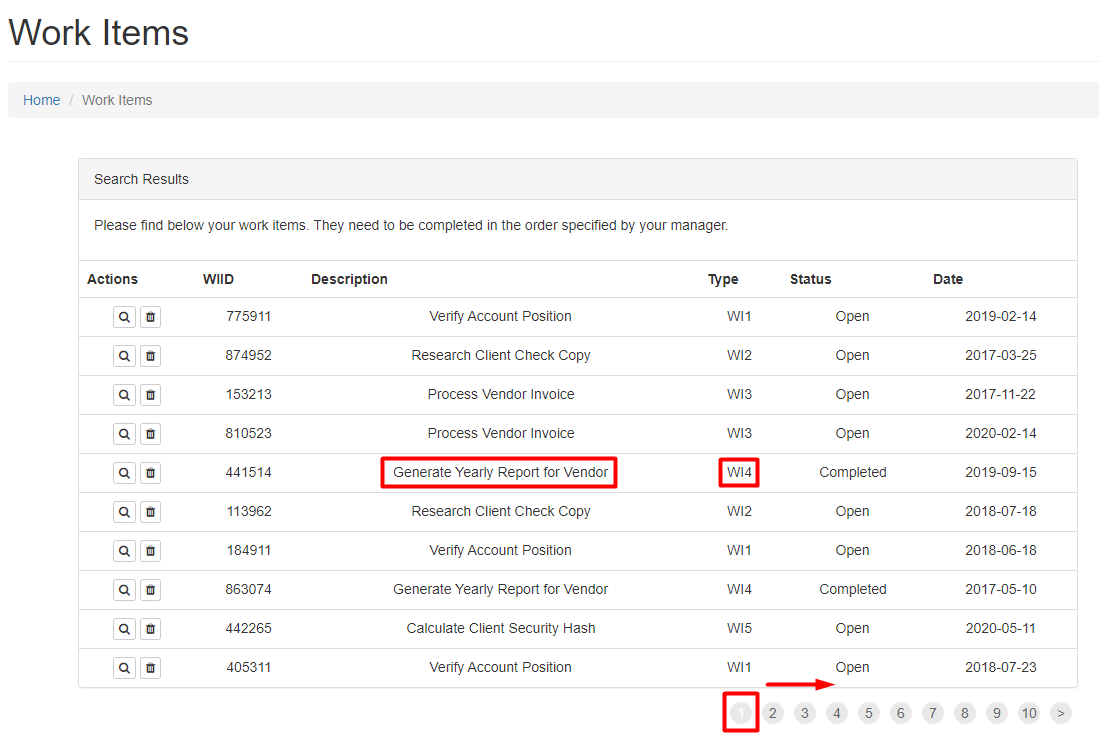Click the Status column header

pyautogui.click(x=810, y=279)
